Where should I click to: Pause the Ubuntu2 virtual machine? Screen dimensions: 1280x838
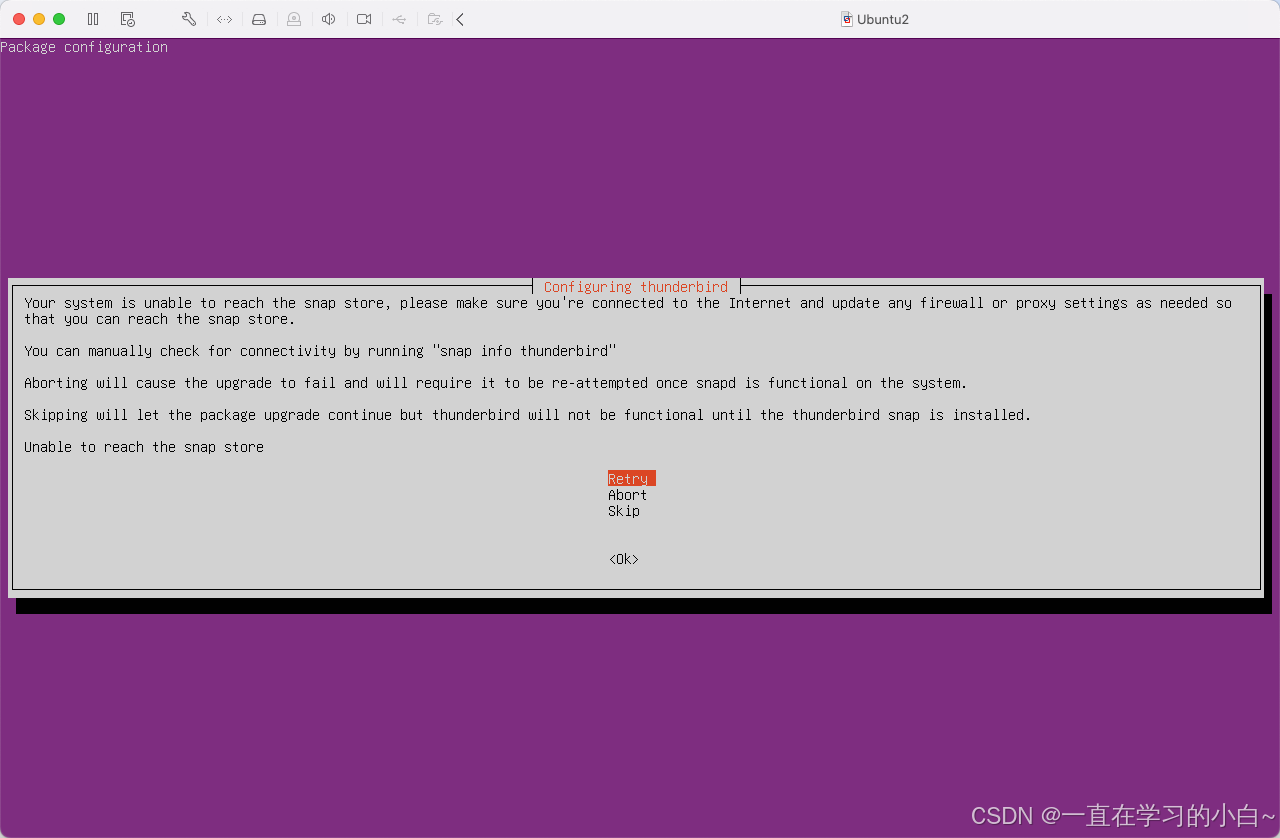coord(93,19)
